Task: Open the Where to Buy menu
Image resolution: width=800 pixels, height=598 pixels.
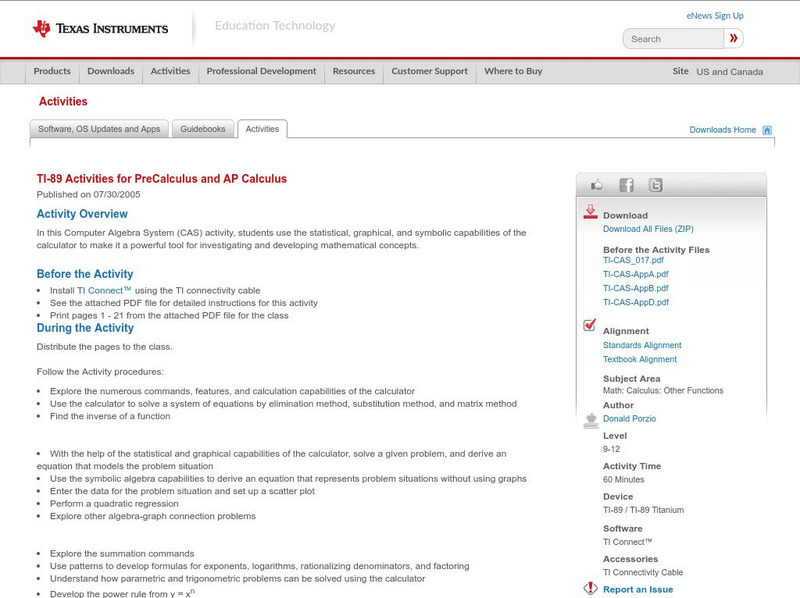Action: click(x=513, y=71)
